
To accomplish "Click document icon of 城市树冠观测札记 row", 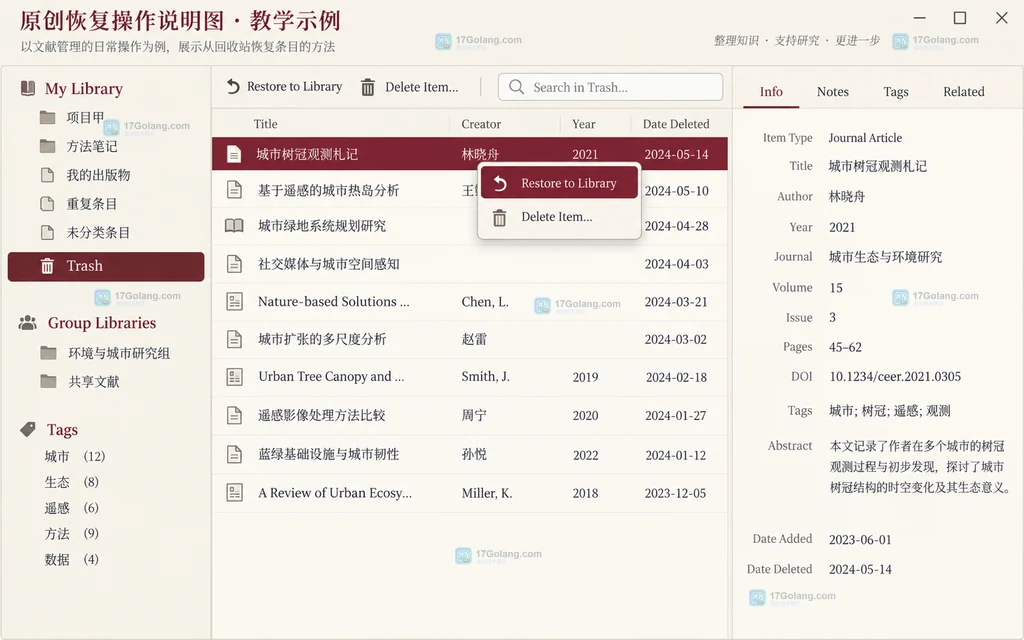I will pos(234,154).
